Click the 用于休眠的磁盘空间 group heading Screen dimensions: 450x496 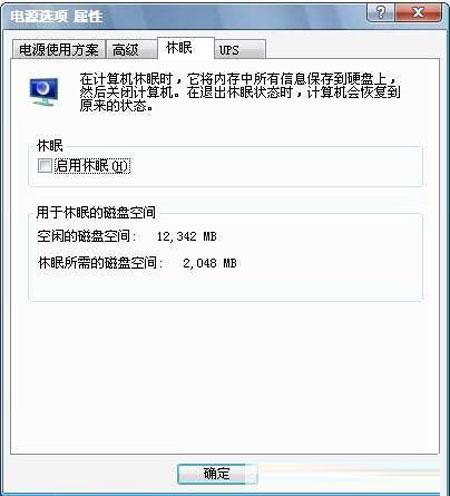click(96, 212)
